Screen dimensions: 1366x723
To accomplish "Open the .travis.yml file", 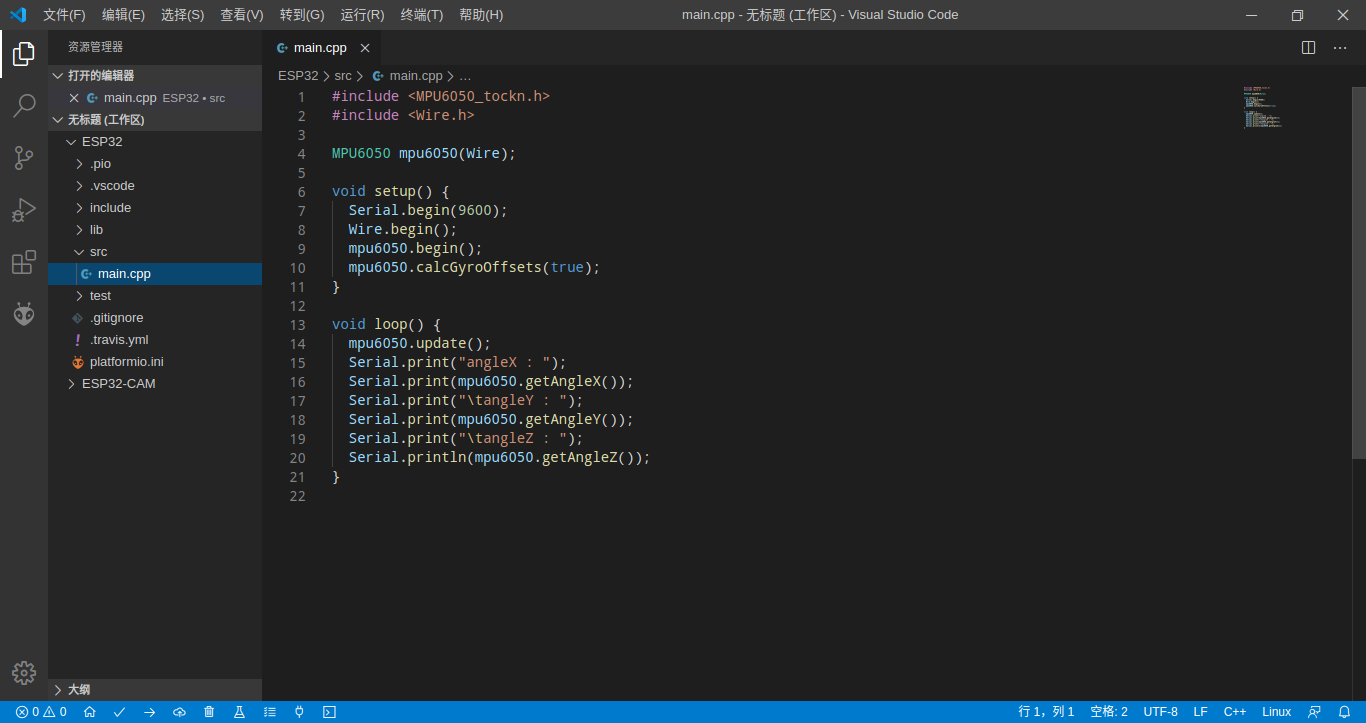I will [155, 340].
